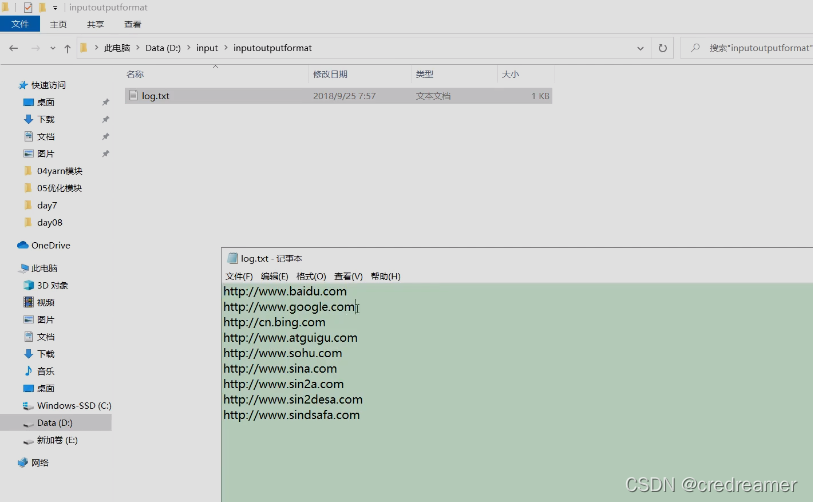Open the recent locations dropdown arrow

pos(52,48)
